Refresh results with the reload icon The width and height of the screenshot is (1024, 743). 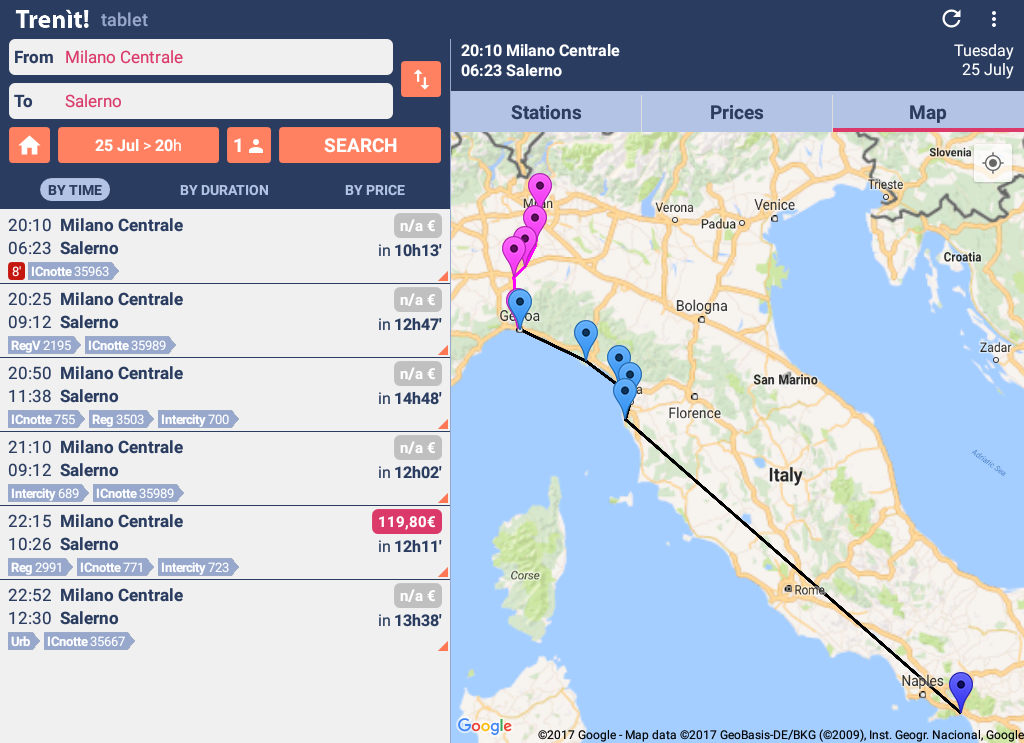coord(952,18)
